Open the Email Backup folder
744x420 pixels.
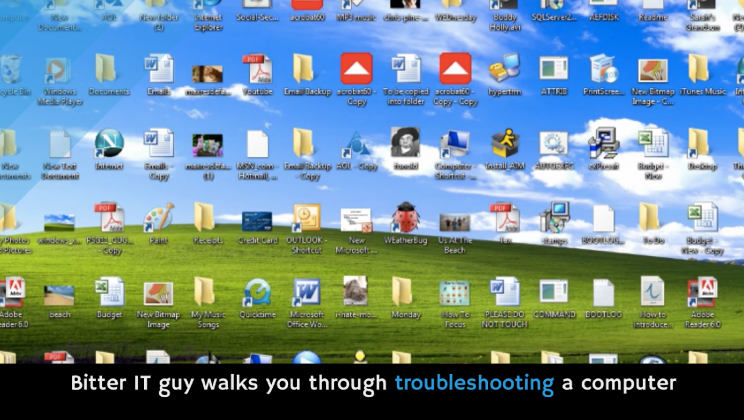point(304,69)
